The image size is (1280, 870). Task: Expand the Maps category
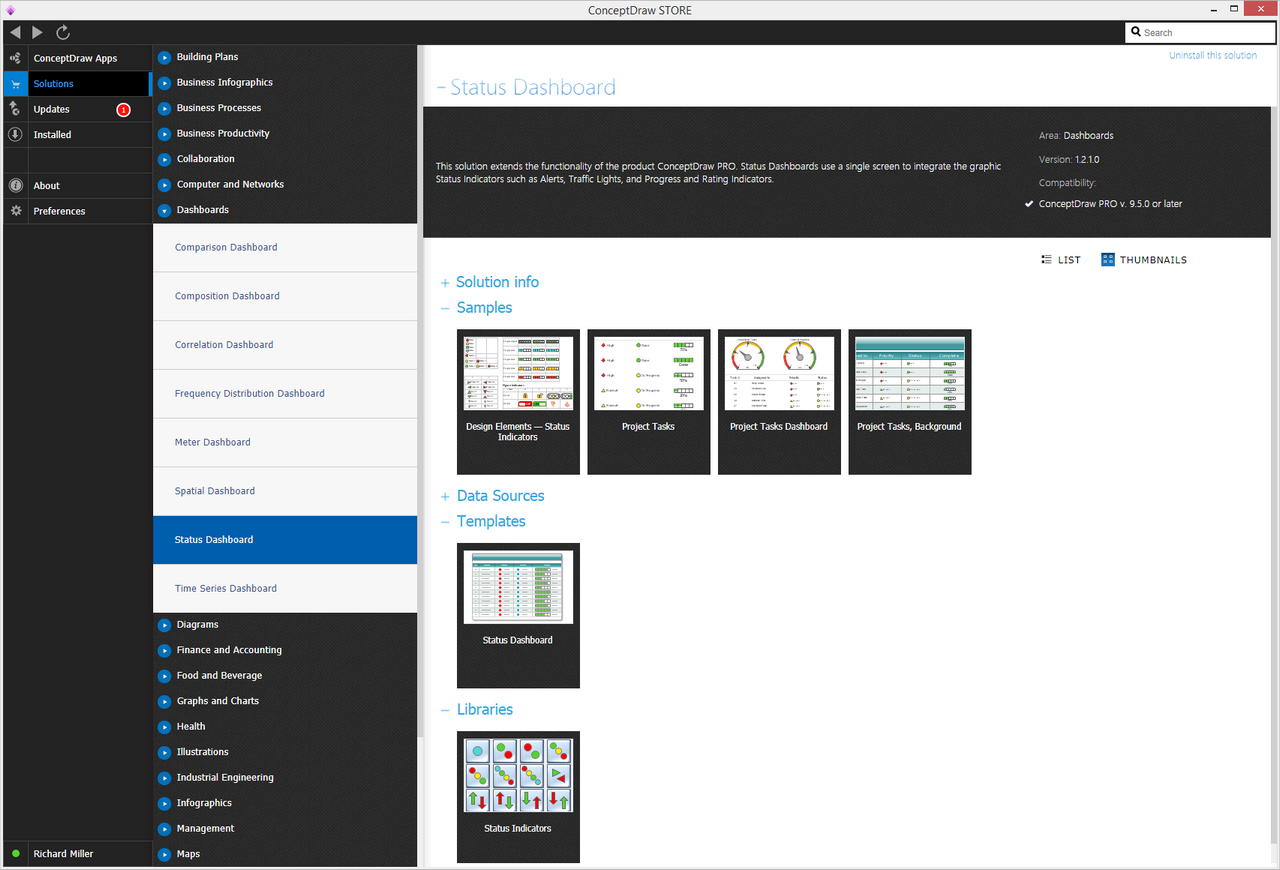164,854
